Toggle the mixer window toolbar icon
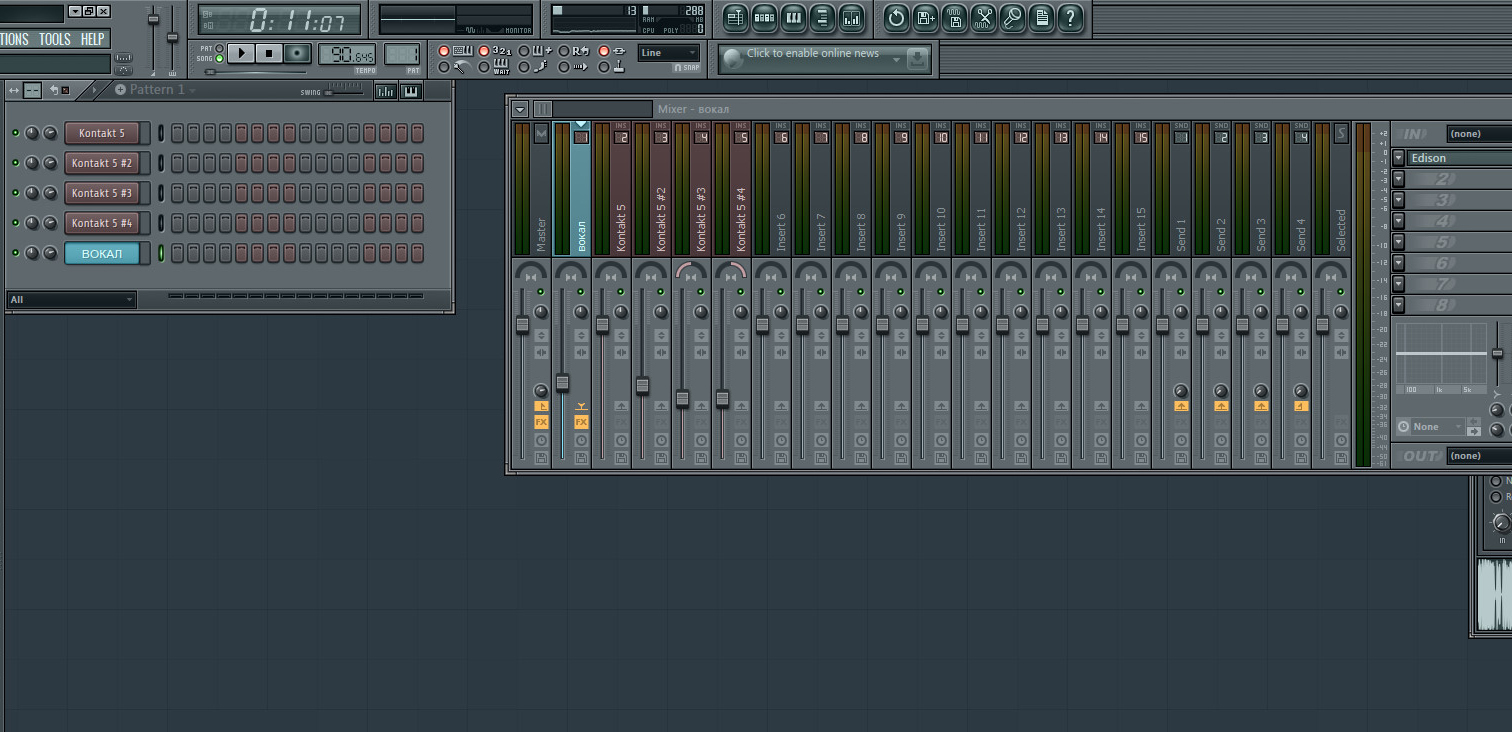Image resolution: width=1512 pixels, height=732 pixels. point(851,17)
